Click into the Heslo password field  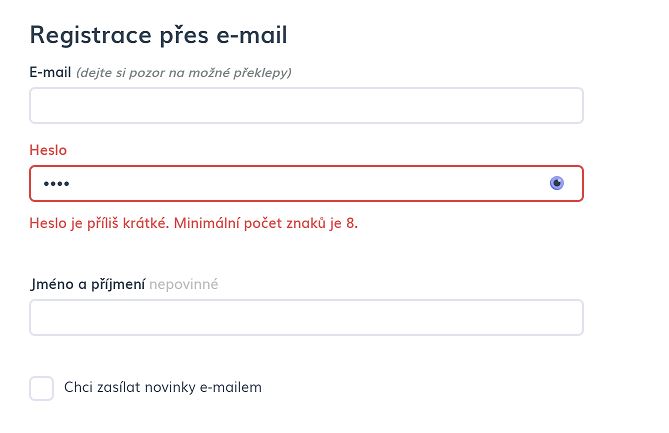[306, 183]
